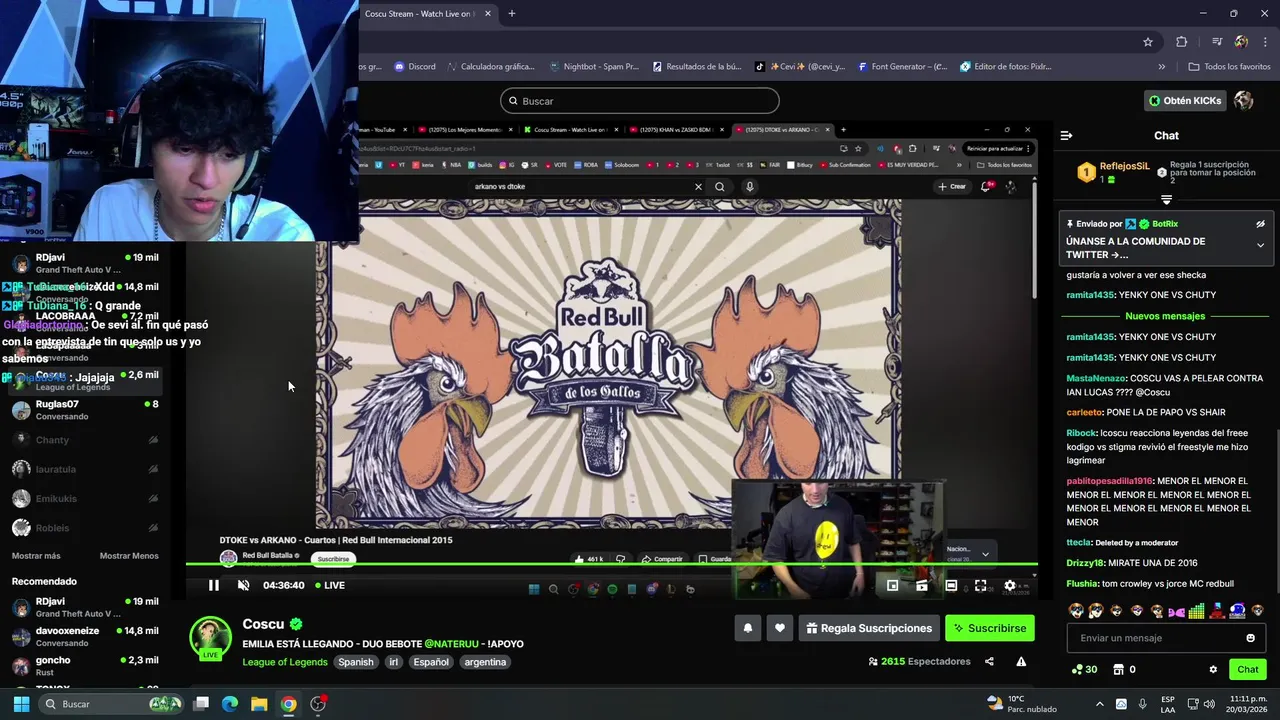Viewport: 1280px width, 720px height.
Task: Hide the pinned BotRix message
Action: [x=1260, y=224]
